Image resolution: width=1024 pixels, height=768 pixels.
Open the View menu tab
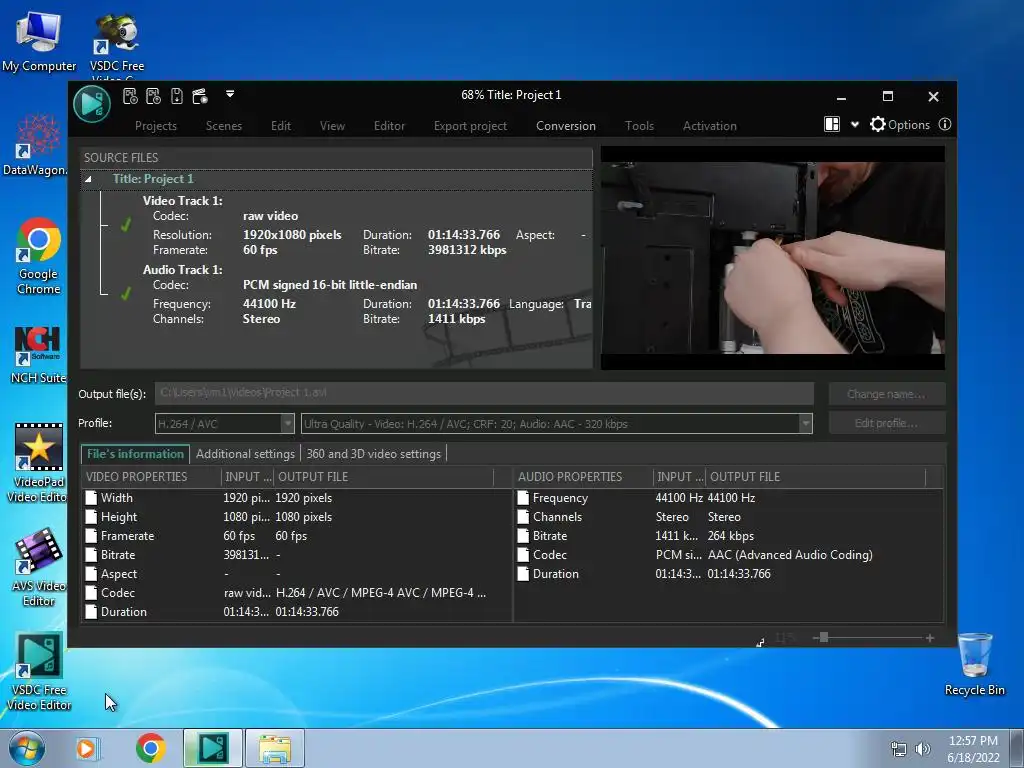pyautogui.click(x=332, y=125)
